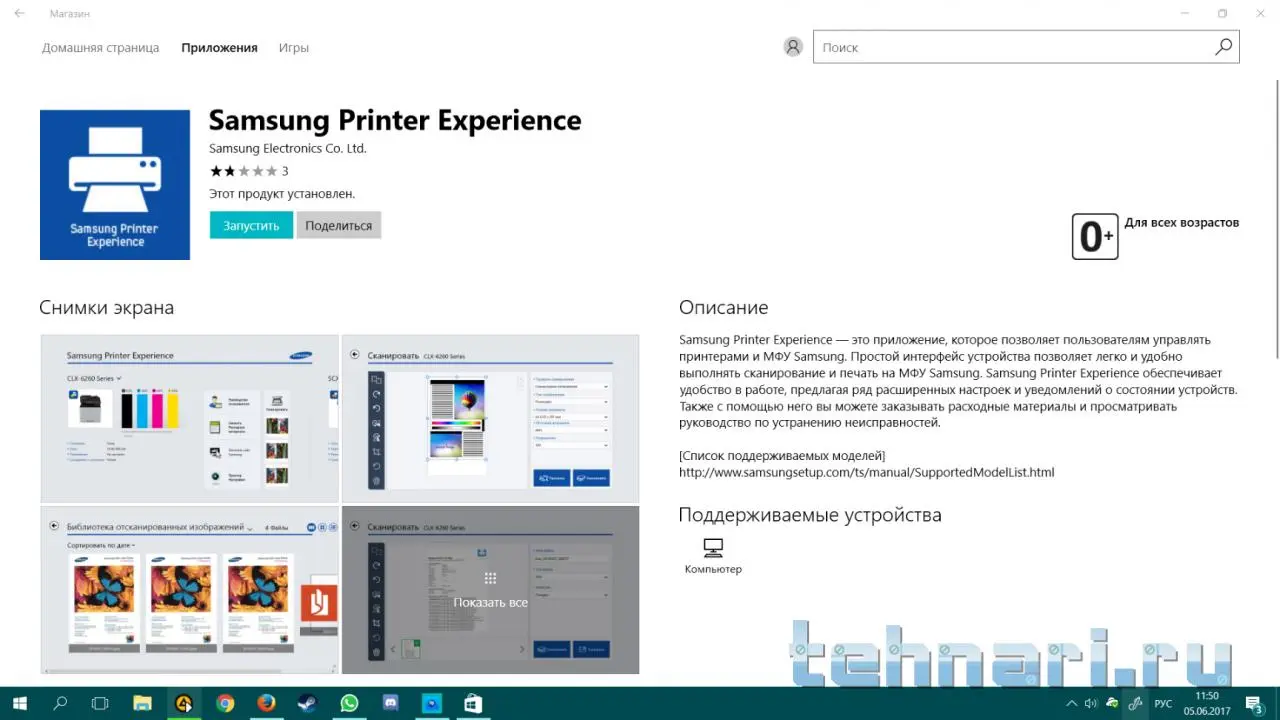The height and width of the screenshot is (720, 1280).
Task: Open Task View on the taskbar
Action: [x=100, y=703]
